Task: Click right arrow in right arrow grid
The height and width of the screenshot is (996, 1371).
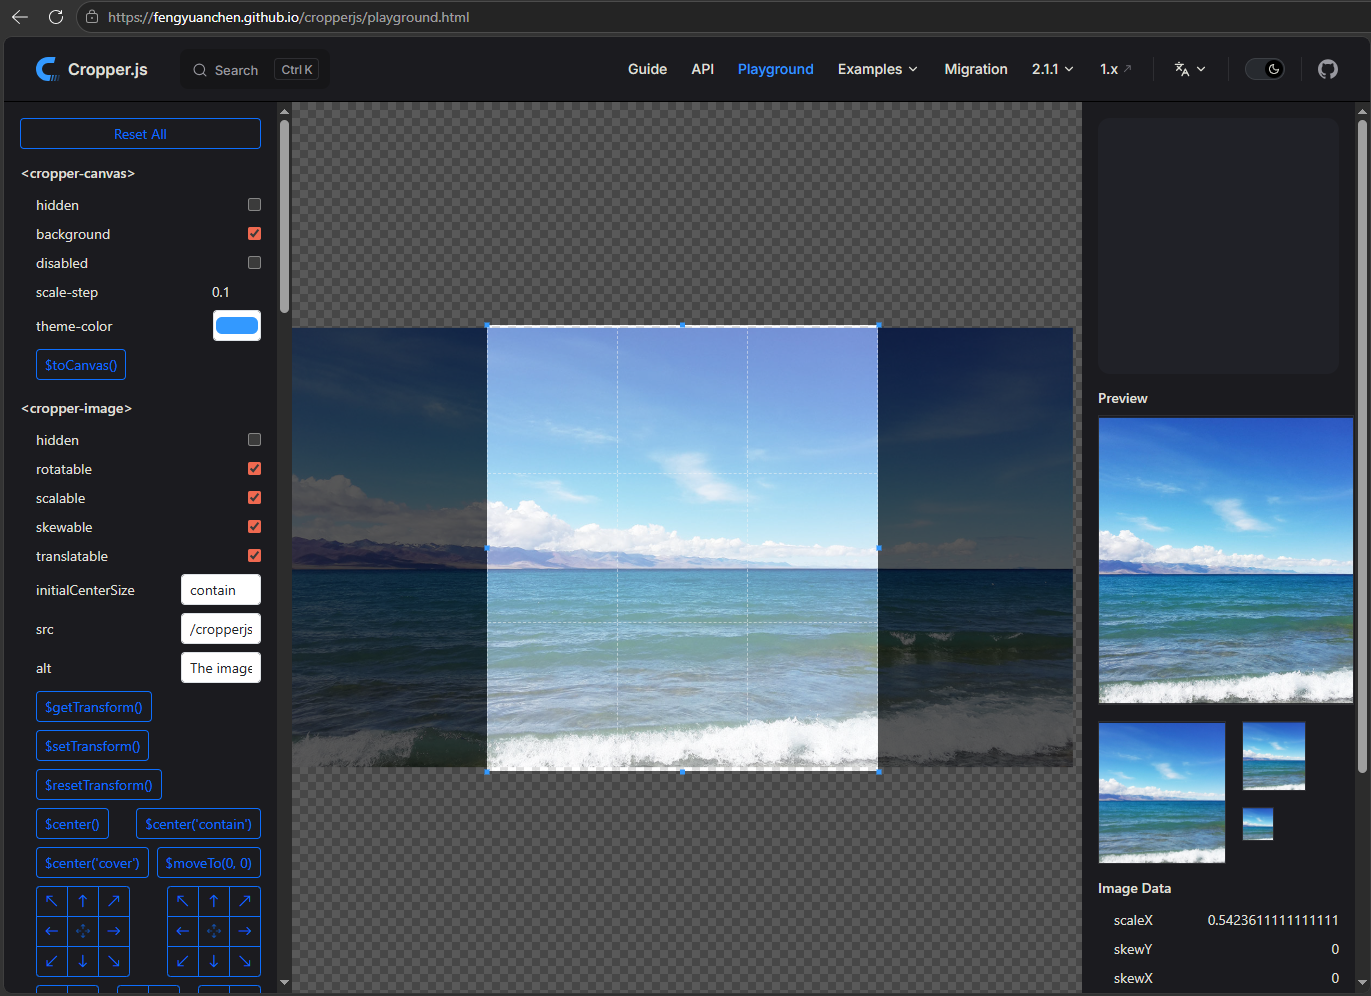Action: coord(245,931)
